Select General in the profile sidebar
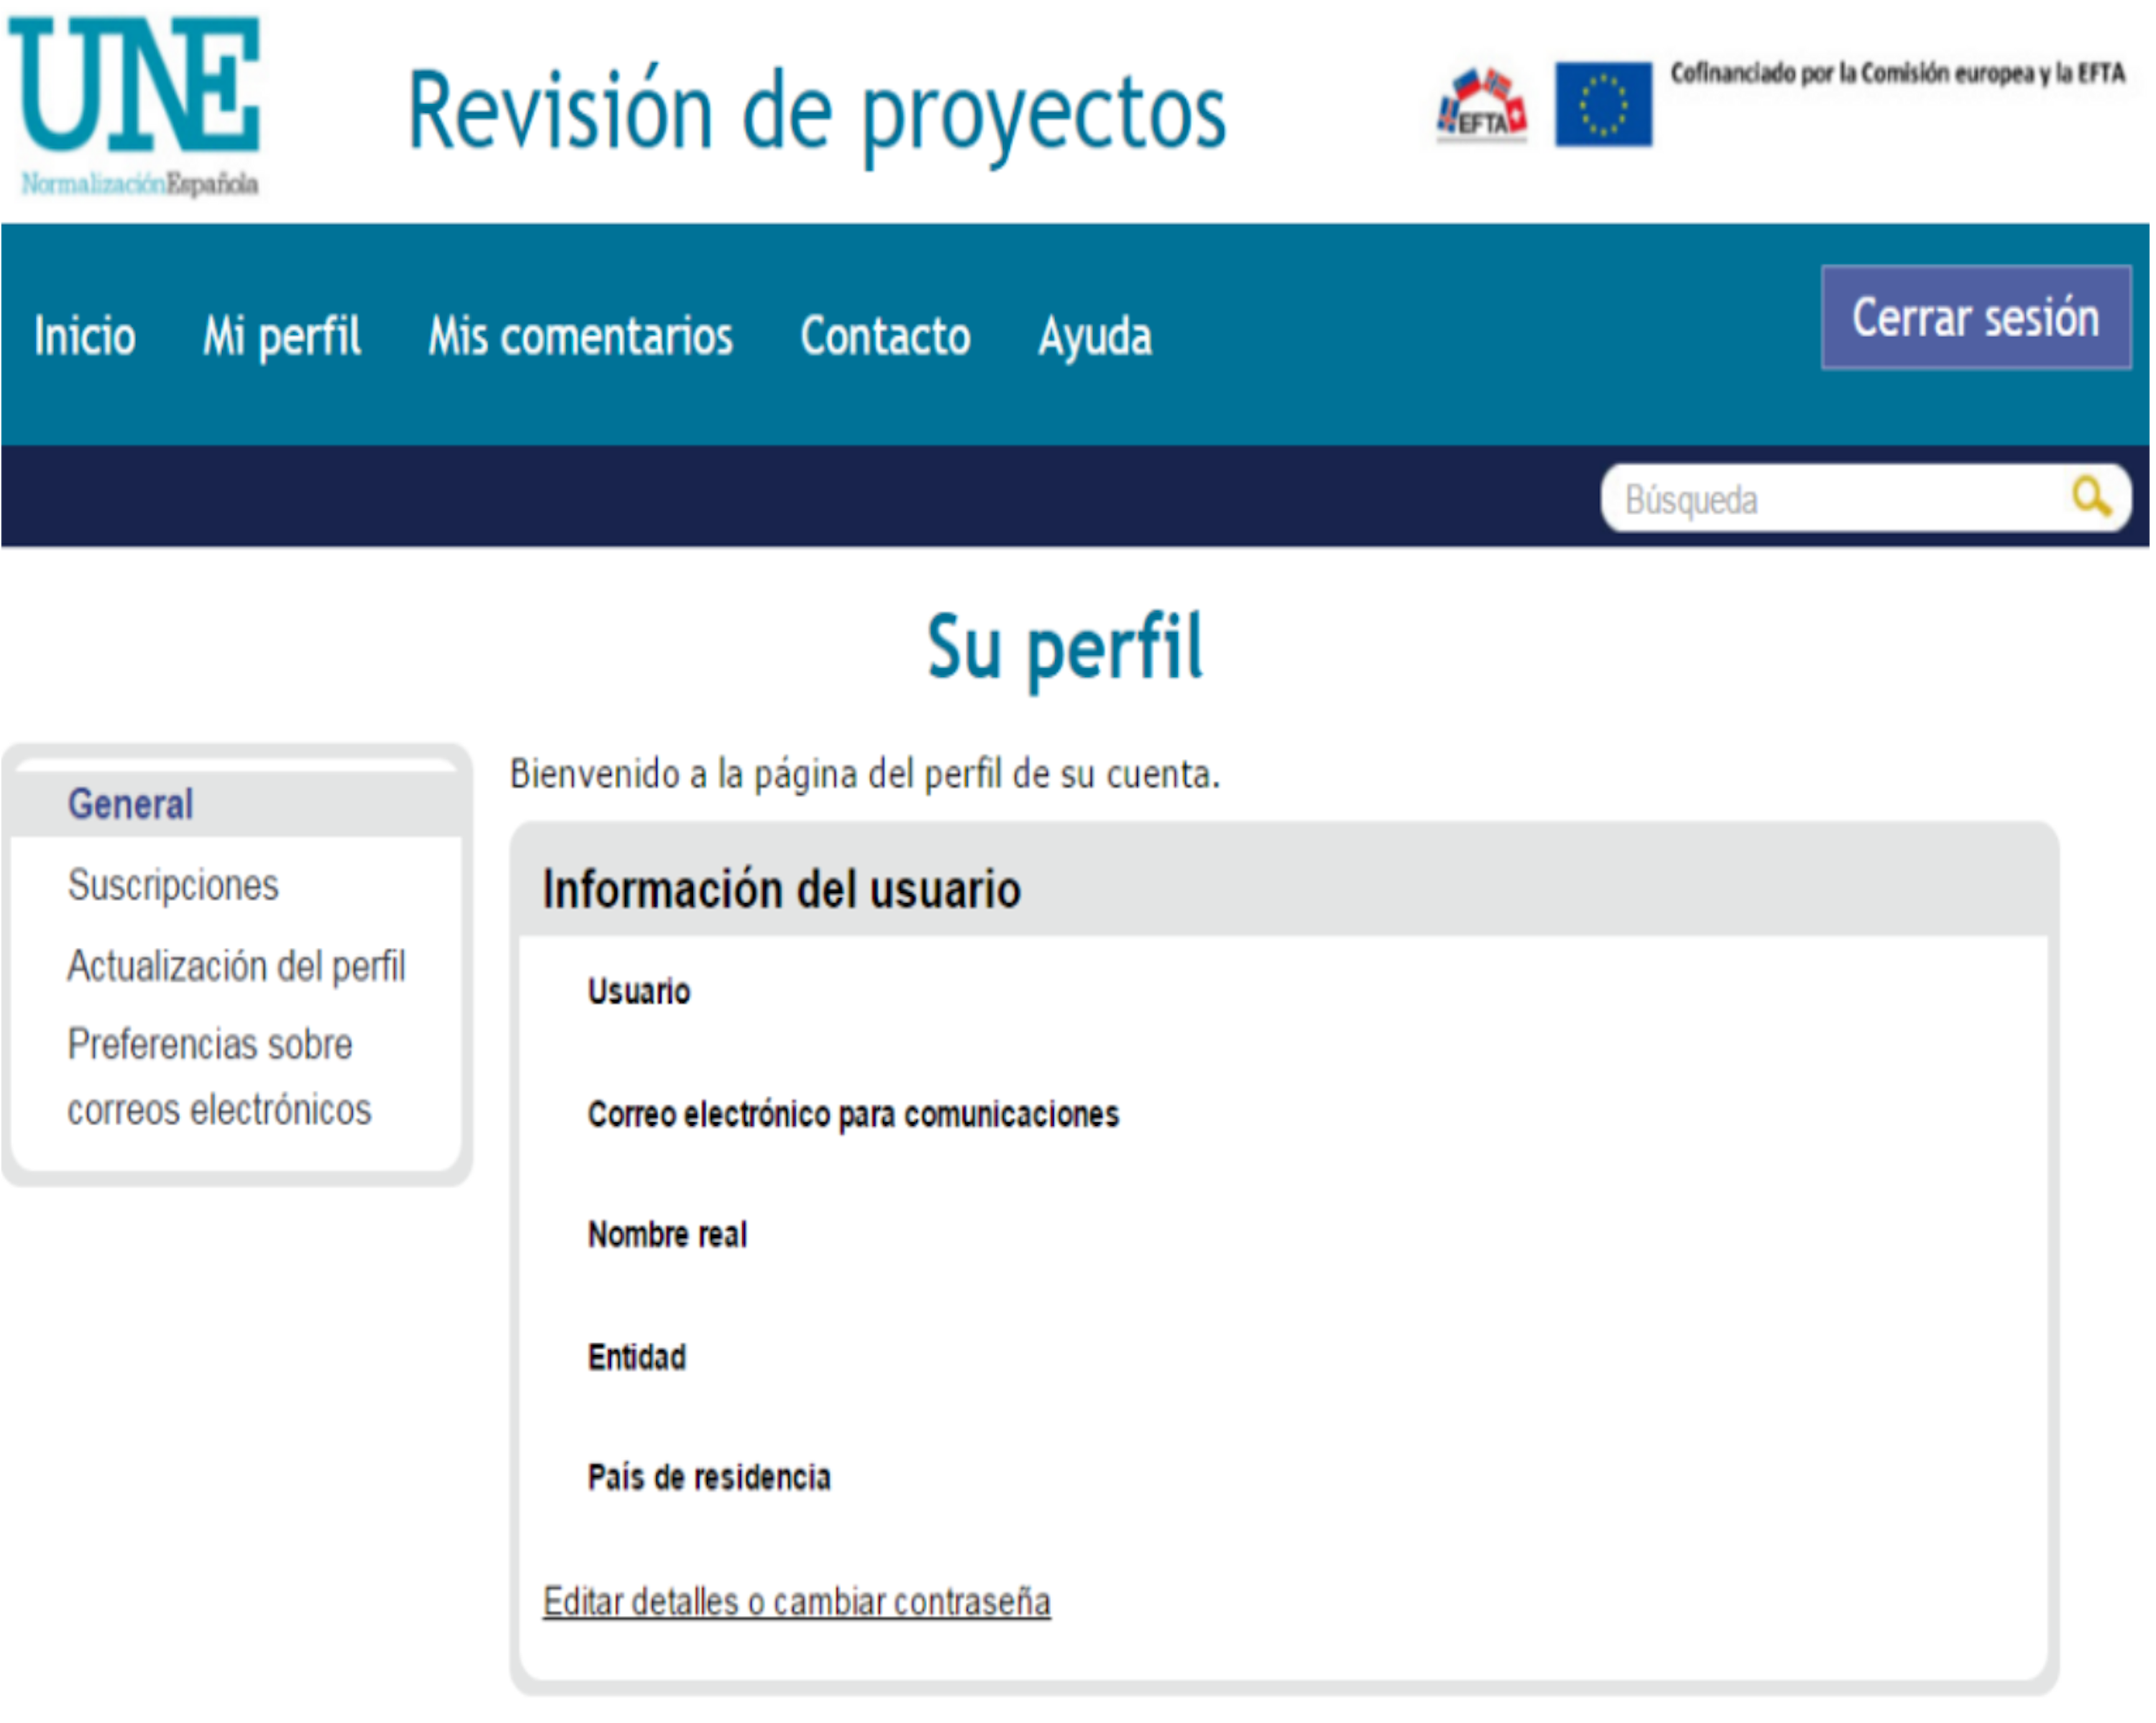The image size is (2156, 1723). coord(235,804)
